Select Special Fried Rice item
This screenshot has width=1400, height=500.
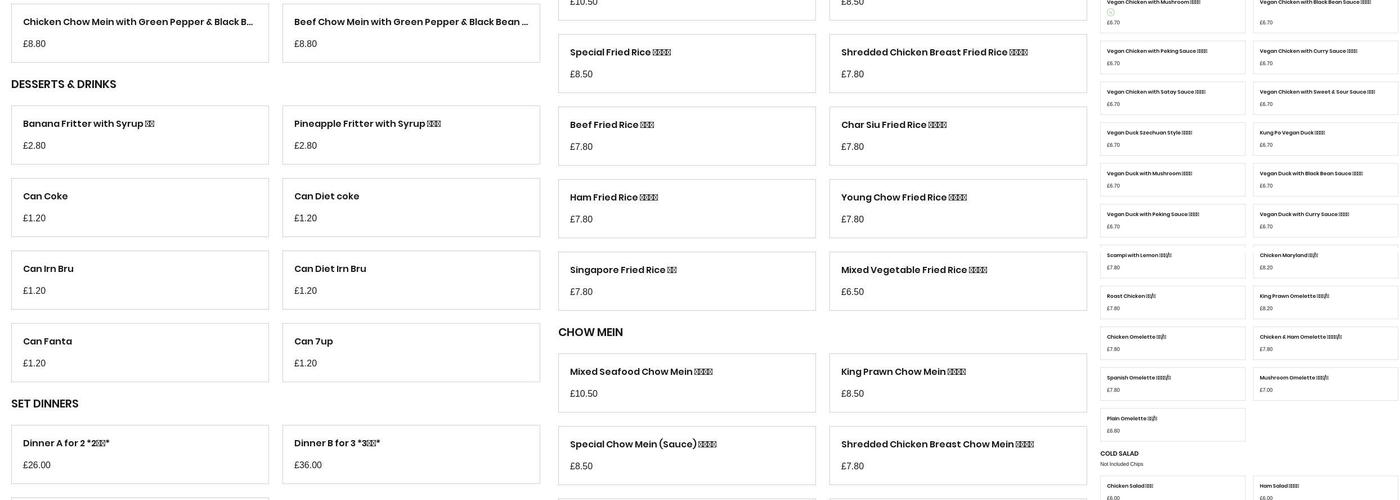click(687, 63)
